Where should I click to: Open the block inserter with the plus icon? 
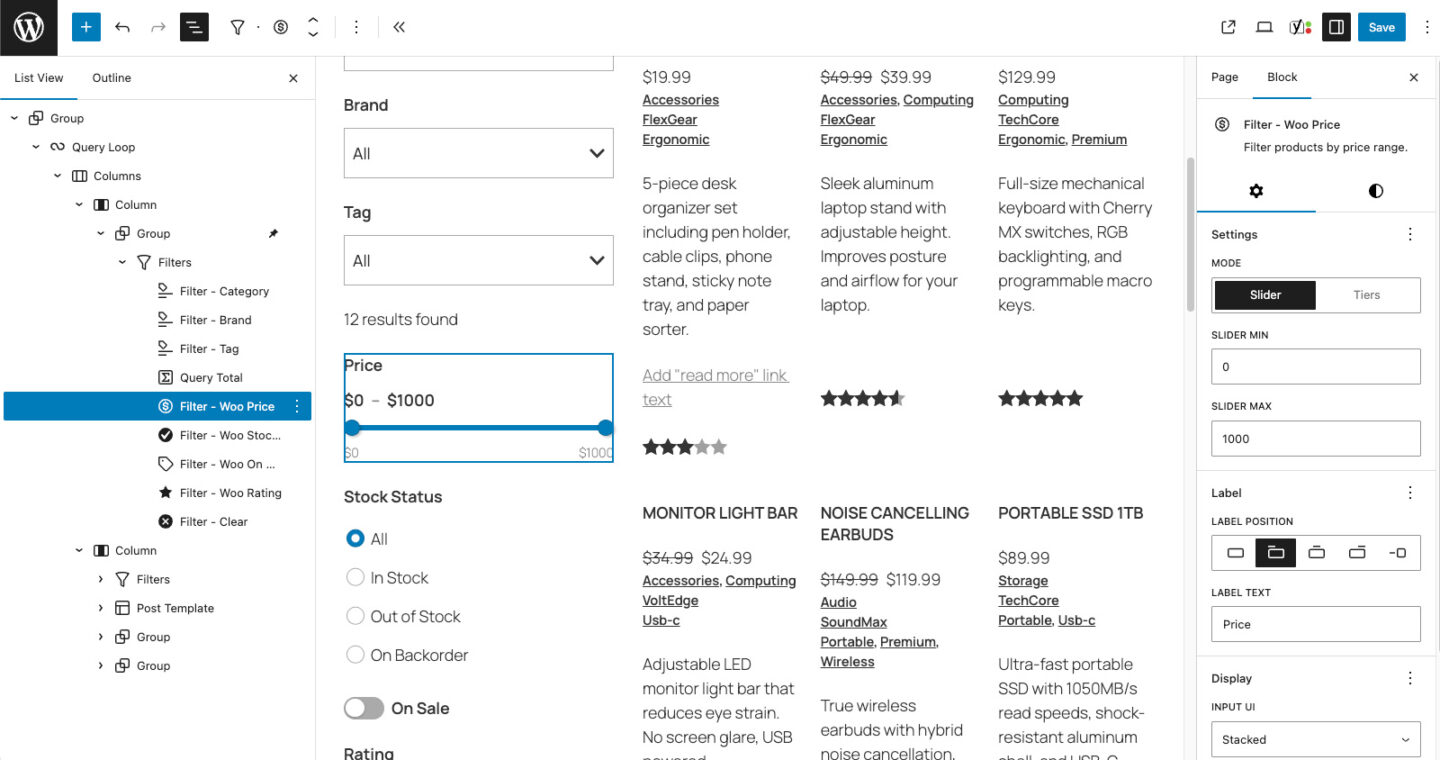[85, 27]
